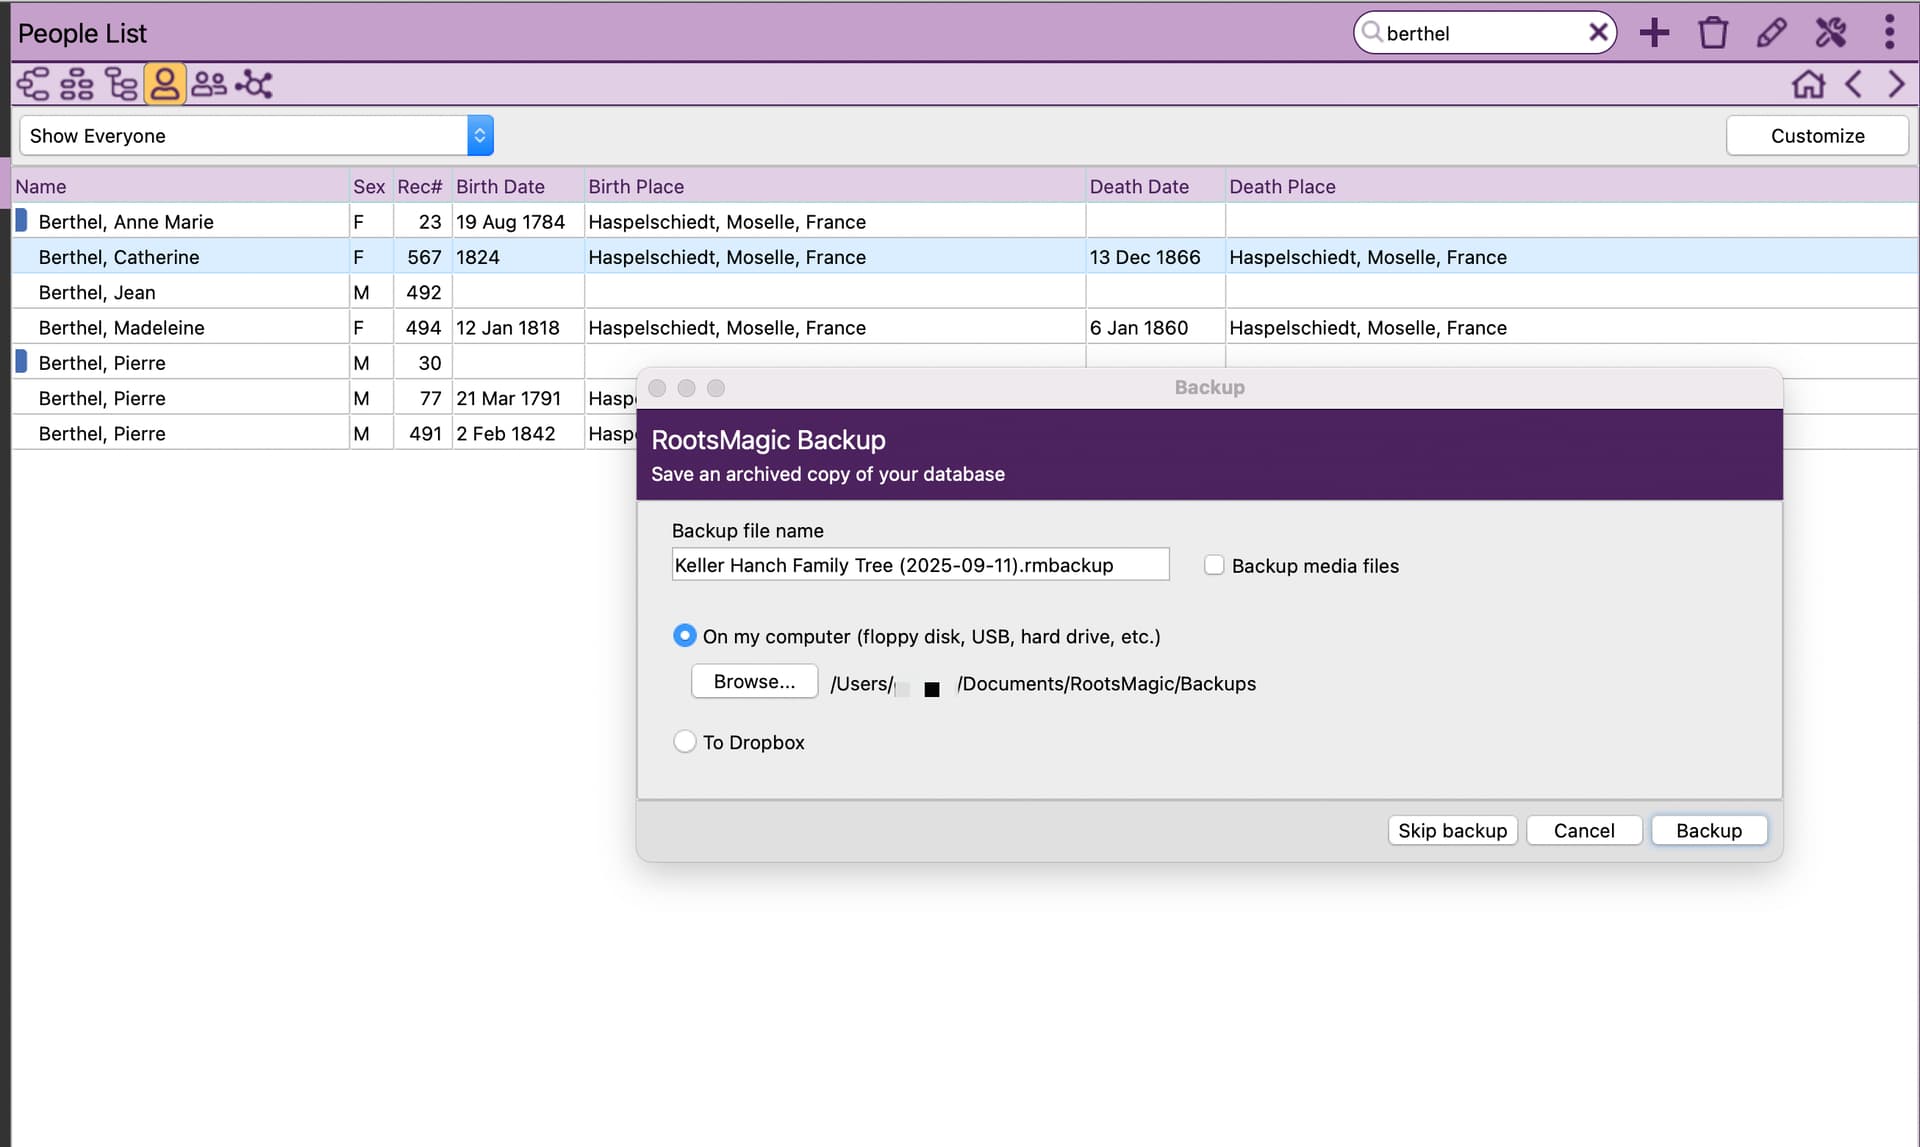1920x1147 pixels.
Task: Select the two-person Couple List icon
Action: click(209, 85)
